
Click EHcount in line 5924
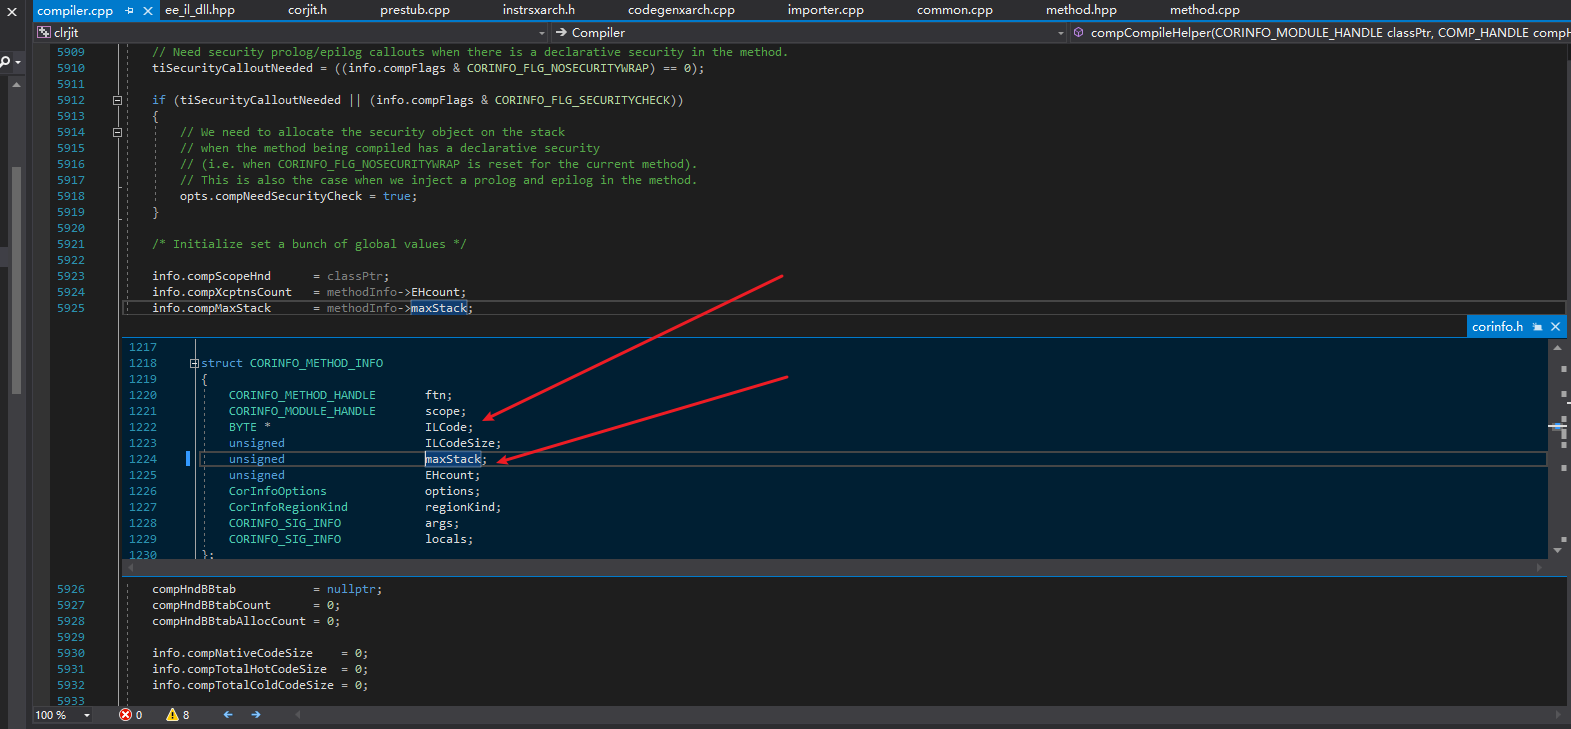(435, 292)
